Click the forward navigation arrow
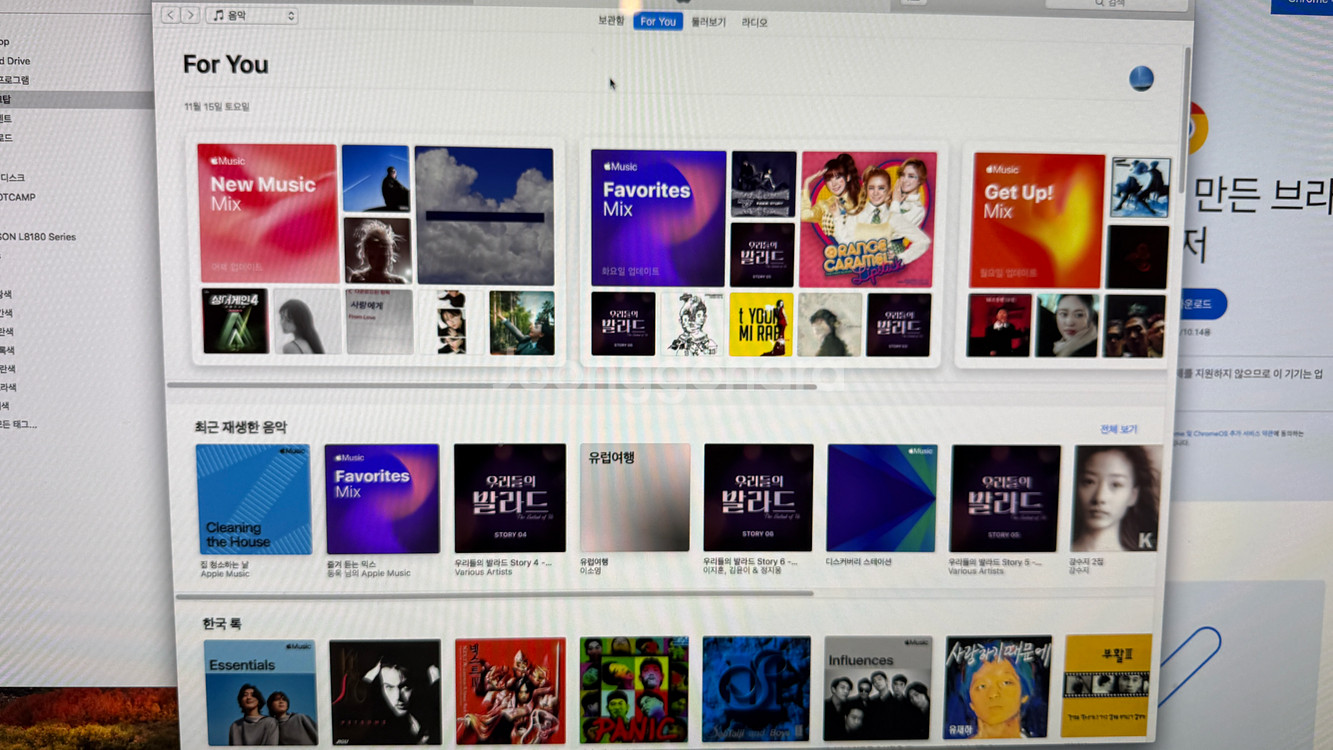 point(190,15)
